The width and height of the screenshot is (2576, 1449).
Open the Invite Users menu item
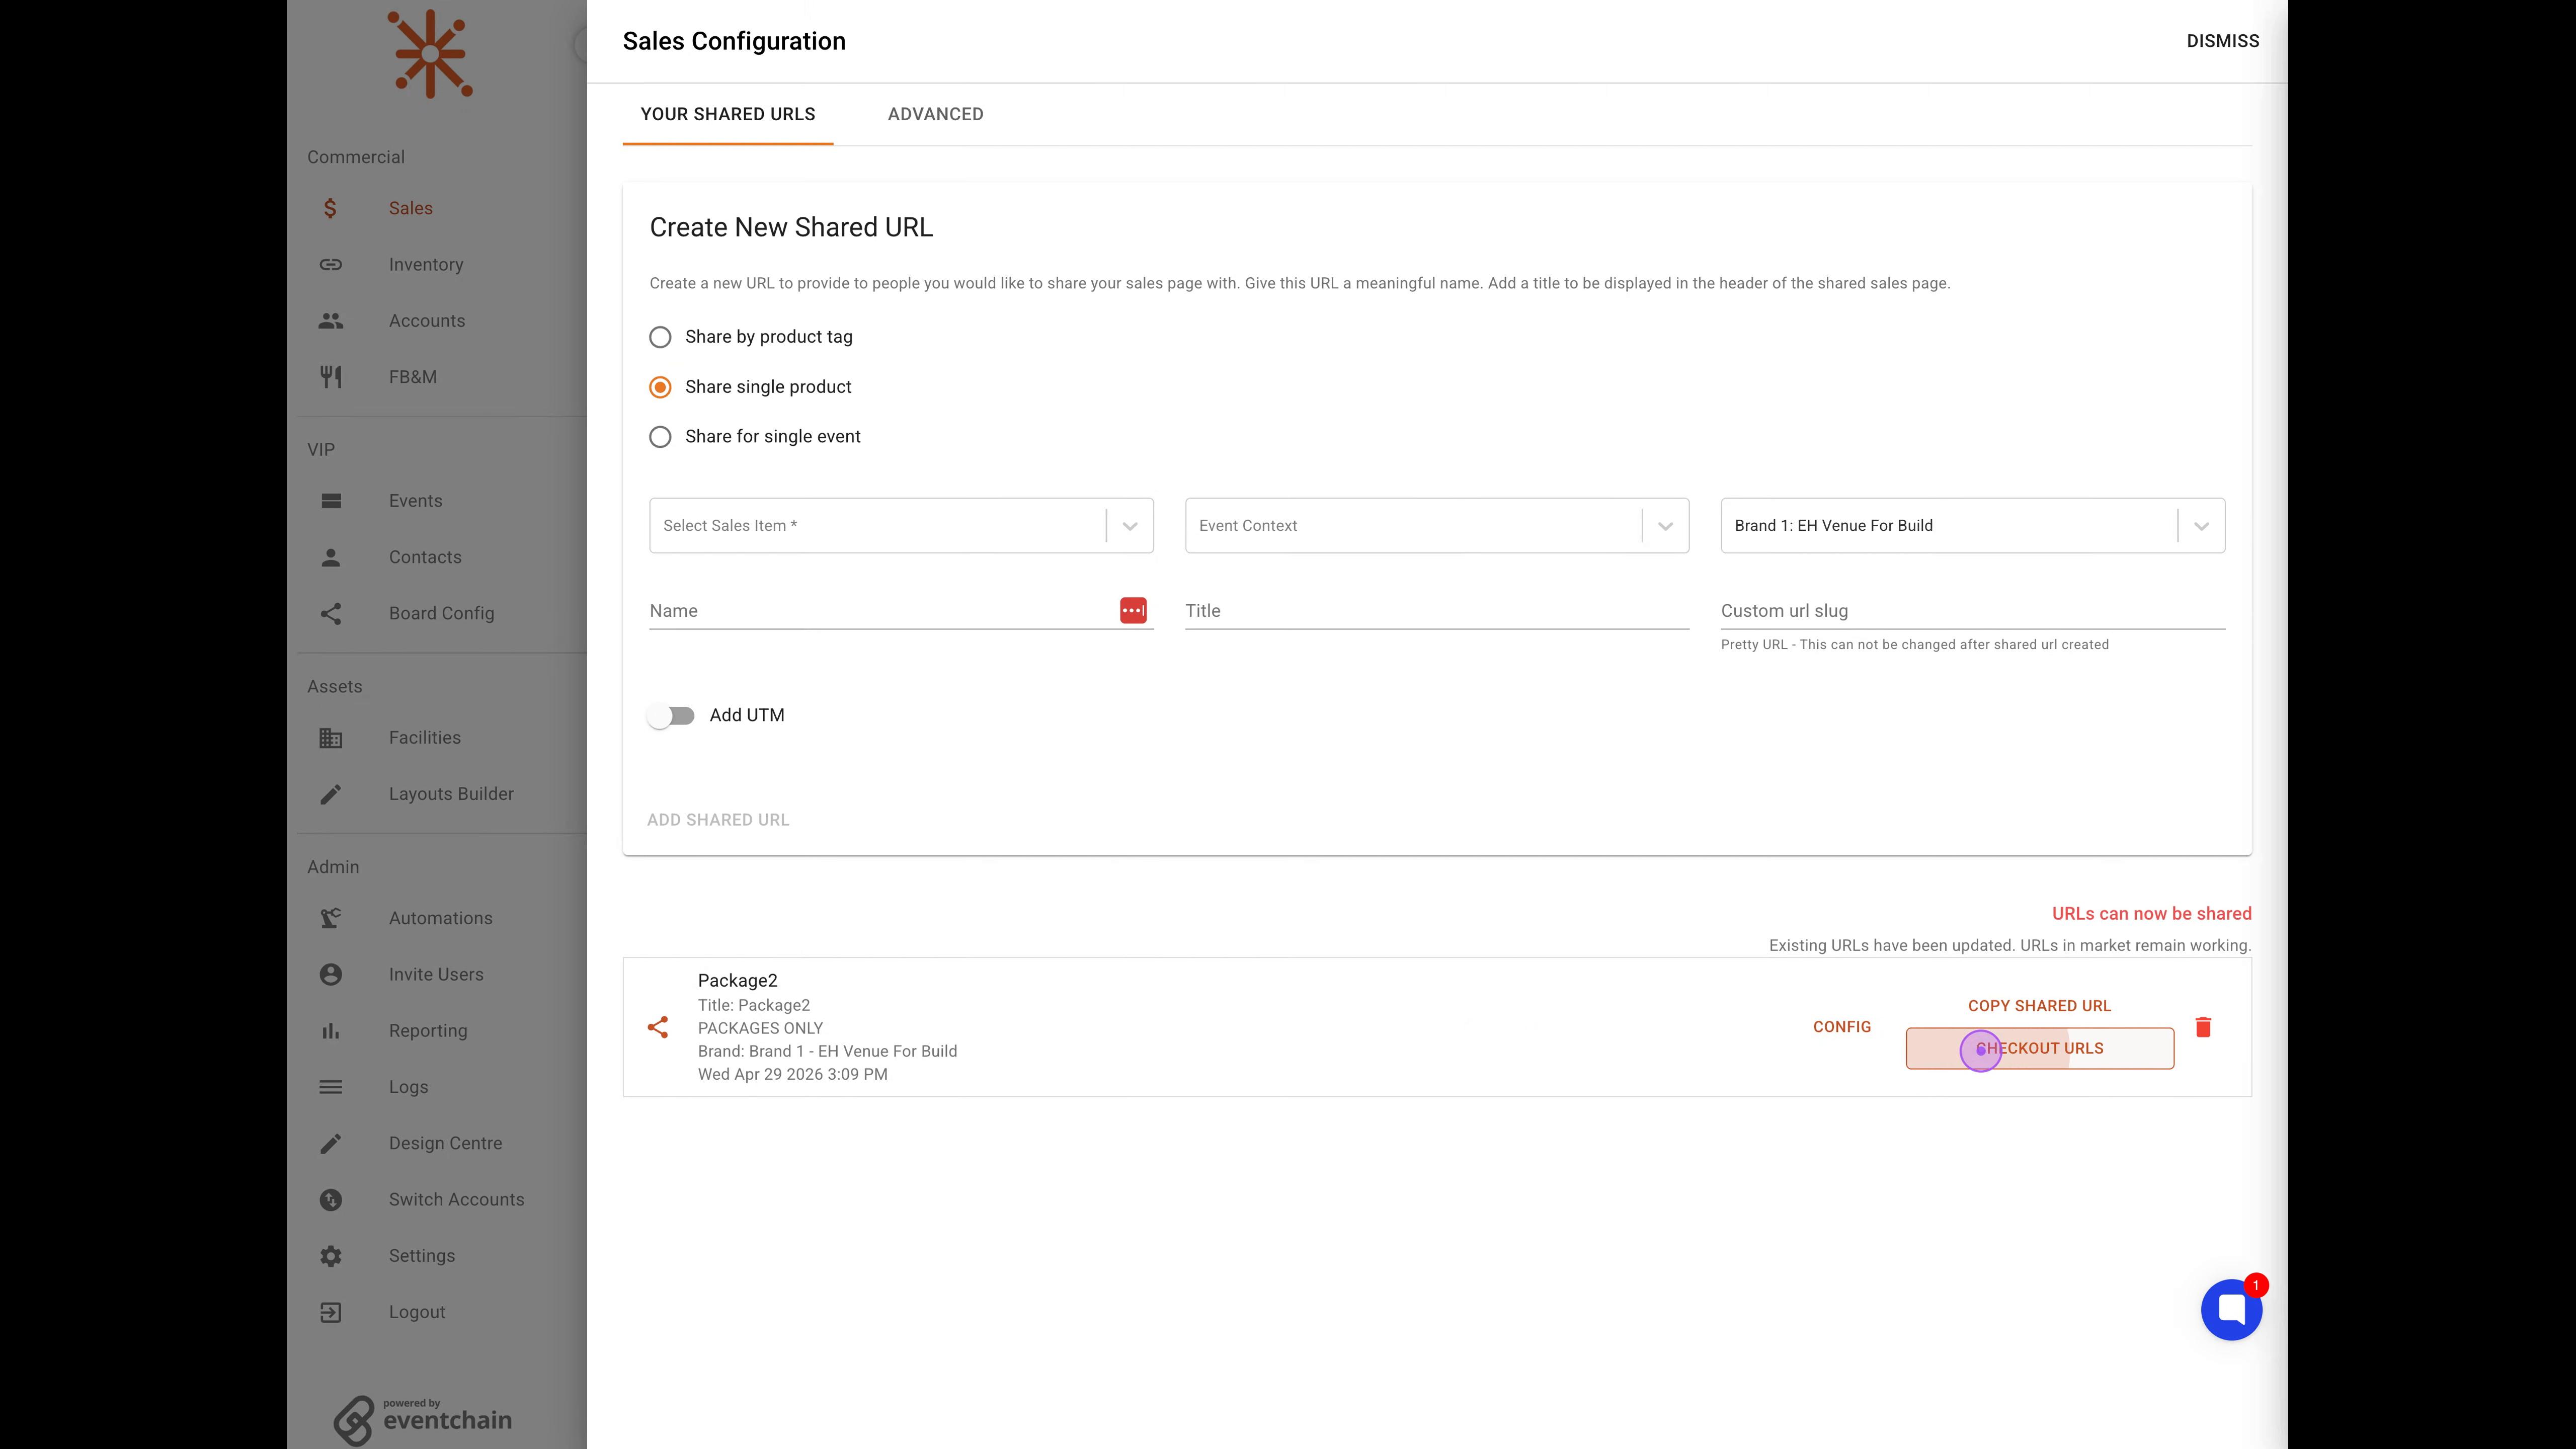pos(436,974)
